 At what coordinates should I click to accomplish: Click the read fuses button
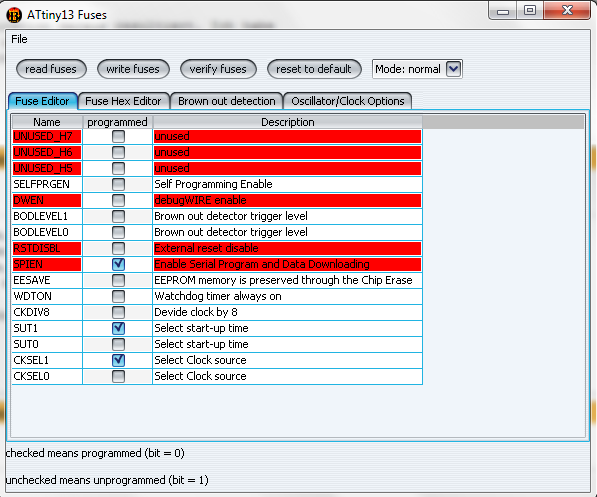tap(51, 69)
